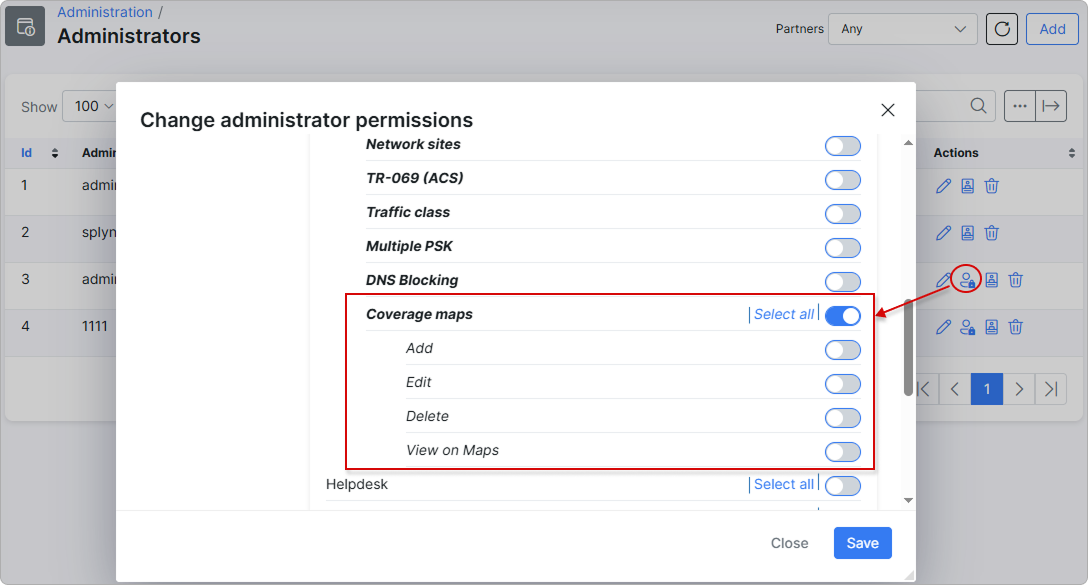
Task: Click the pencil edit icon in row 2
Action: (943, 233)
